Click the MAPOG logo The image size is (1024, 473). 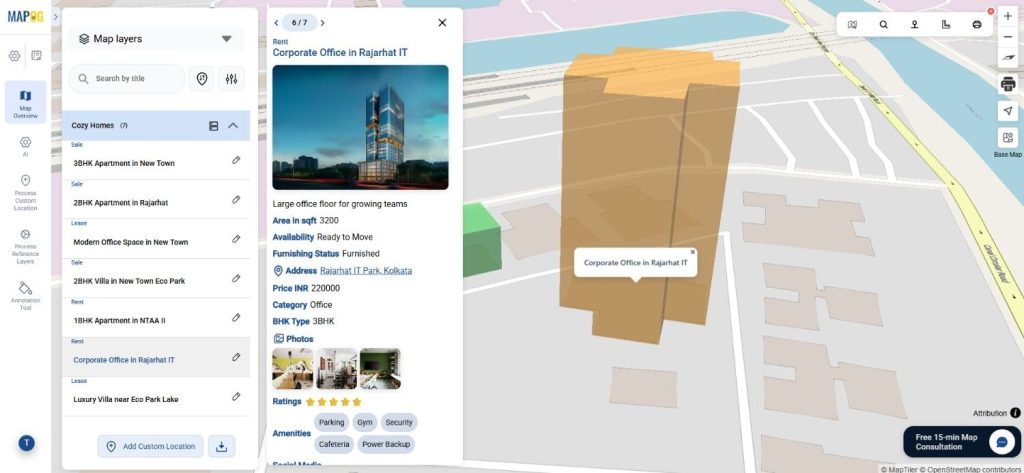[25, 16]
